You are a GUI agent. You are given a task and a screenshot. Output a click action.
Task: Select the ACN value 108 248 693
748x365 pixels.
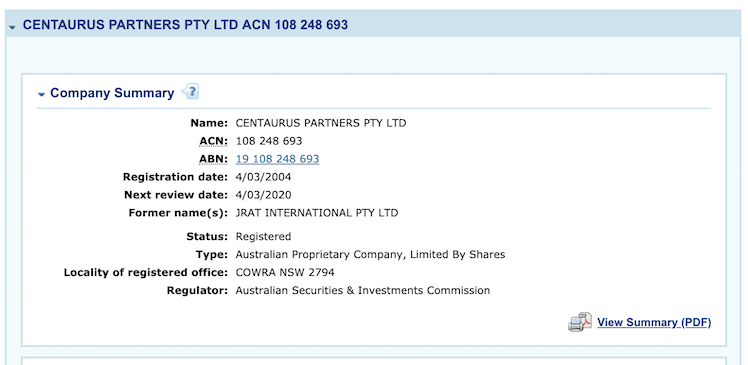pos(269,141)
